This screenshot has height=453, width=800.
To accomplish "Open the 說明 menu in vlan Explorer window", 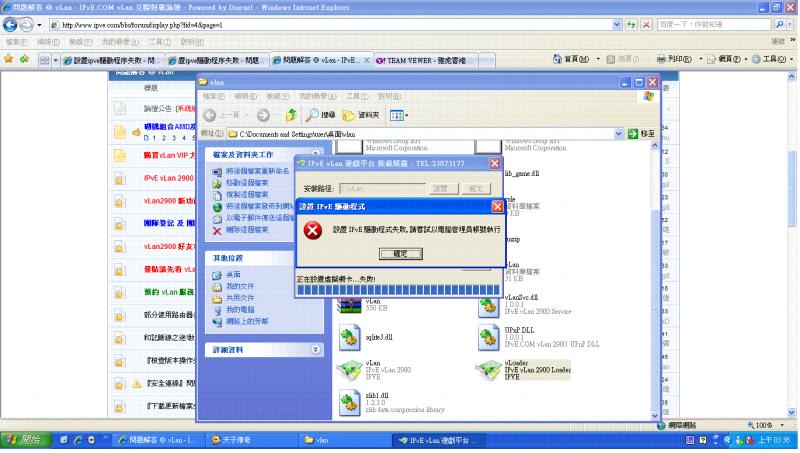I will click(x=389, y=96).
